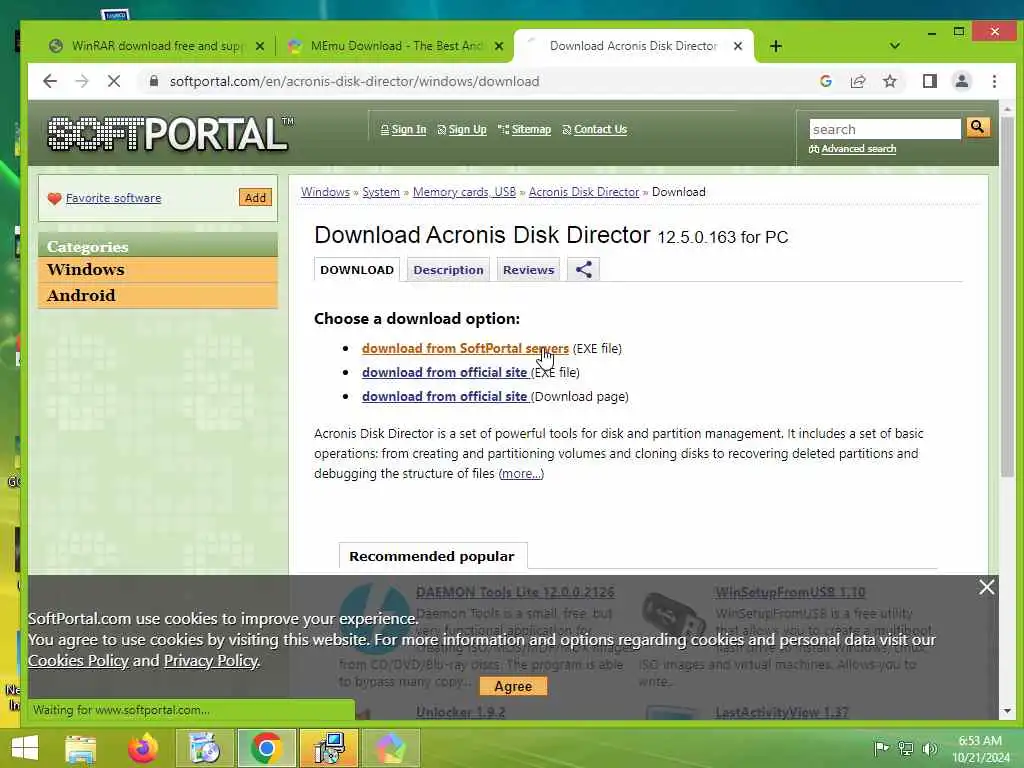Open the Chrome taskbar button
Screen dimensions: 1024x768
pyautogui.click(x=266, y=748)
